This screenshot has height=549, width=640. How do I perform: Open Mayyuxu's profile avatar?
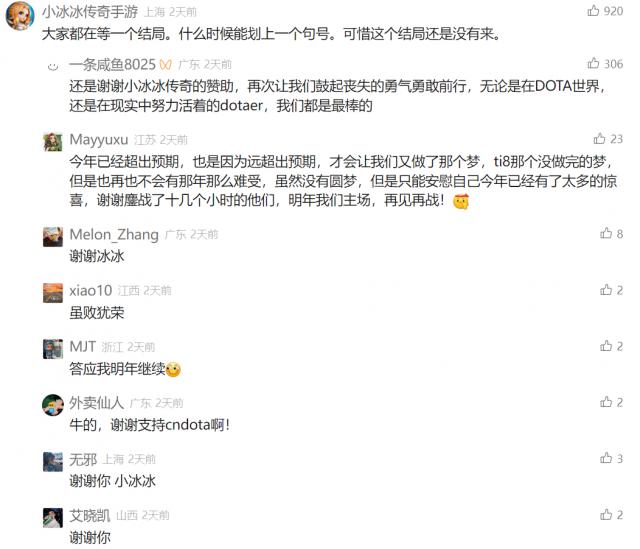(53, 142)
